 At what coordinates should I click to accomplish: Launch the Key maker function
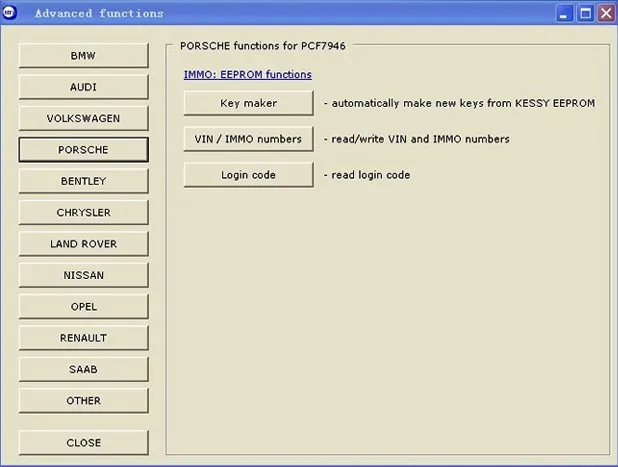249,103
